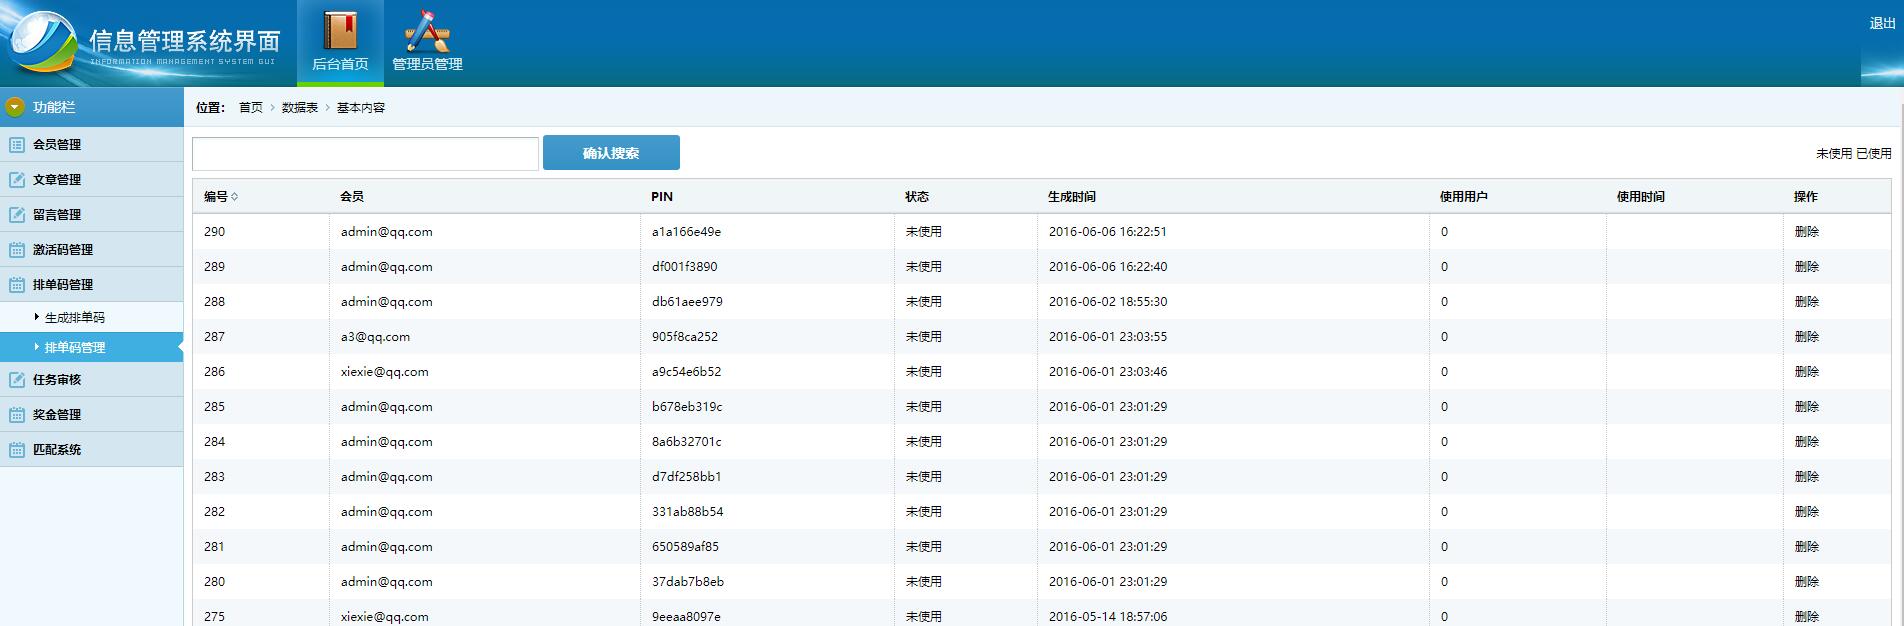Click the 会员管理 sidebar icon
Screen dimensions: 1904x626
tap(17, 145)
